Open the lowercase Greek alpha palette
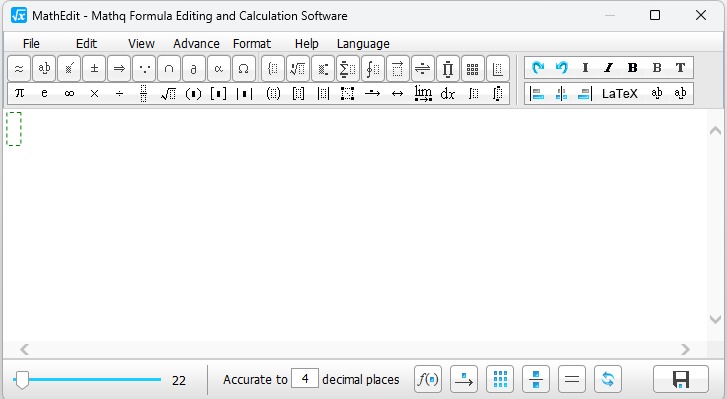727x399 pixels. (x=219, y=69)
